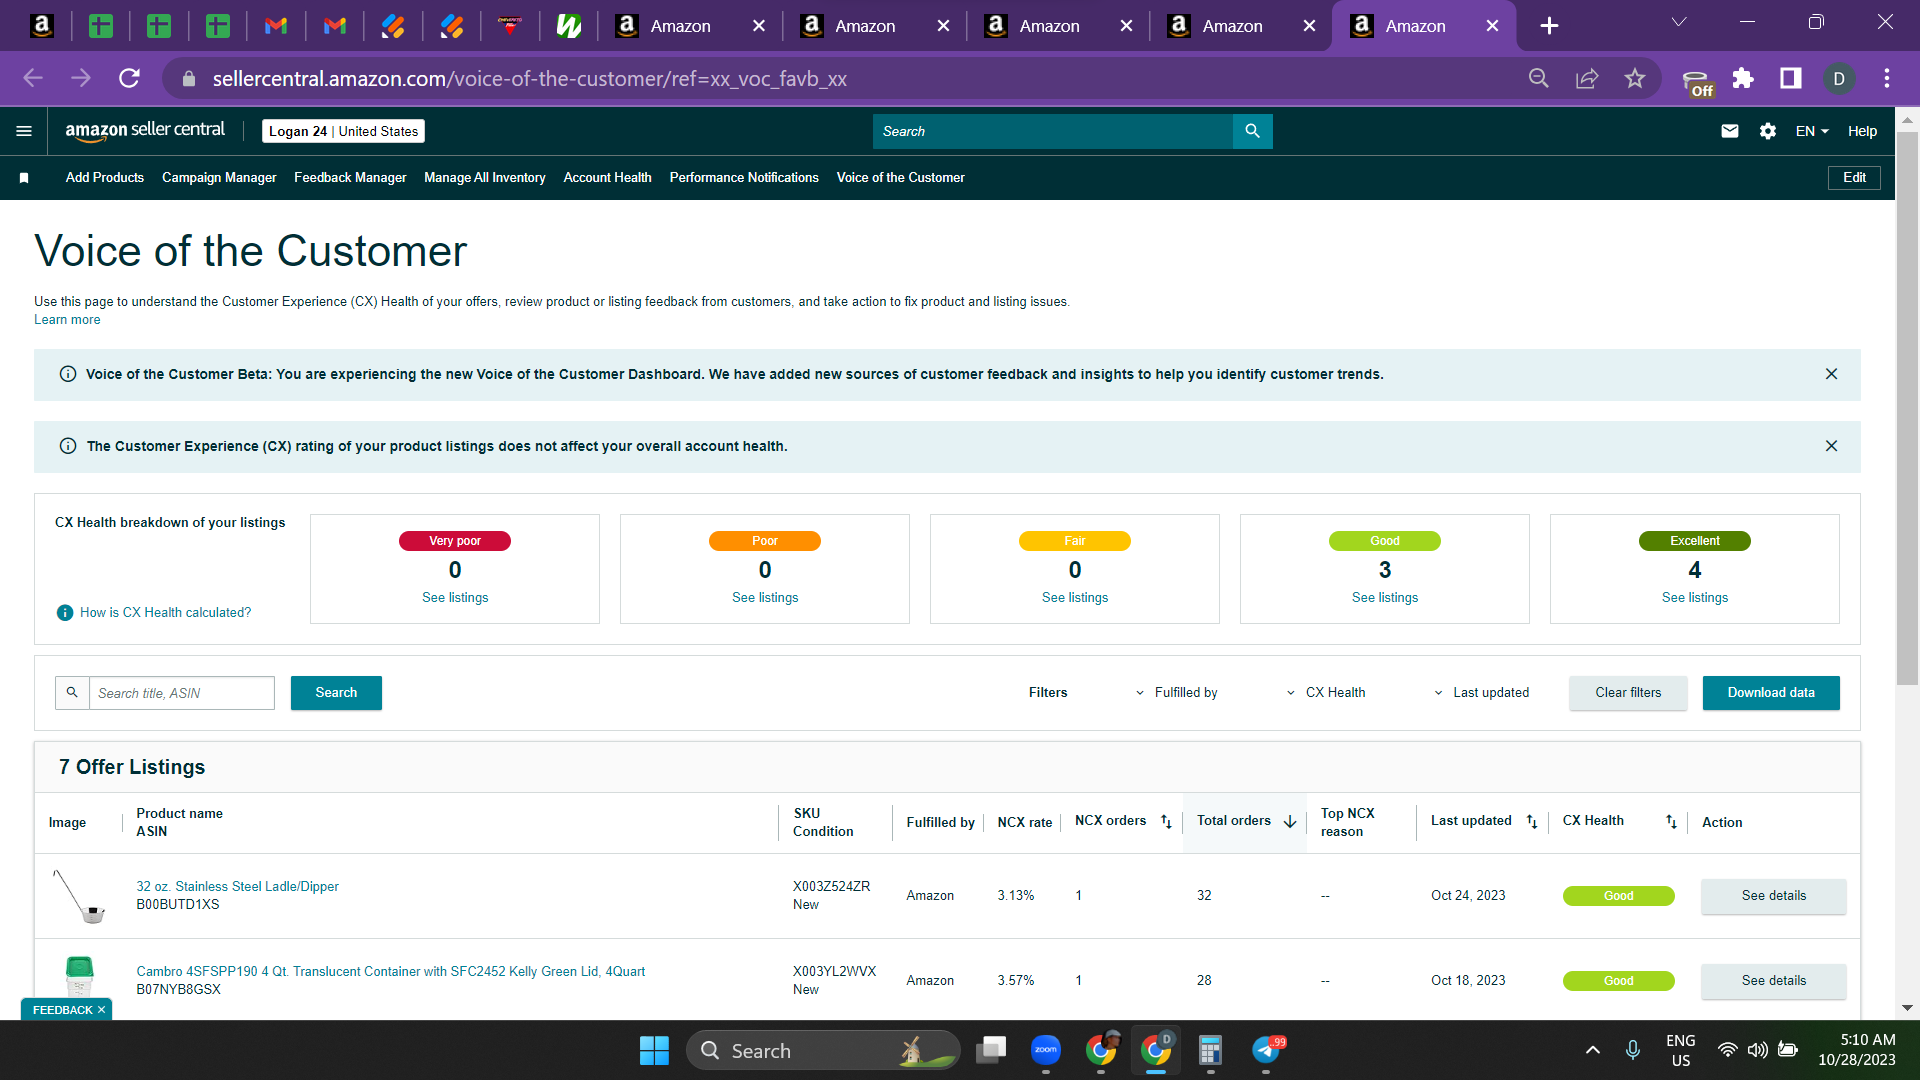Show hidden system tray icons
This screenshot has width=1920, height=1080.
pos(1593,1050)
